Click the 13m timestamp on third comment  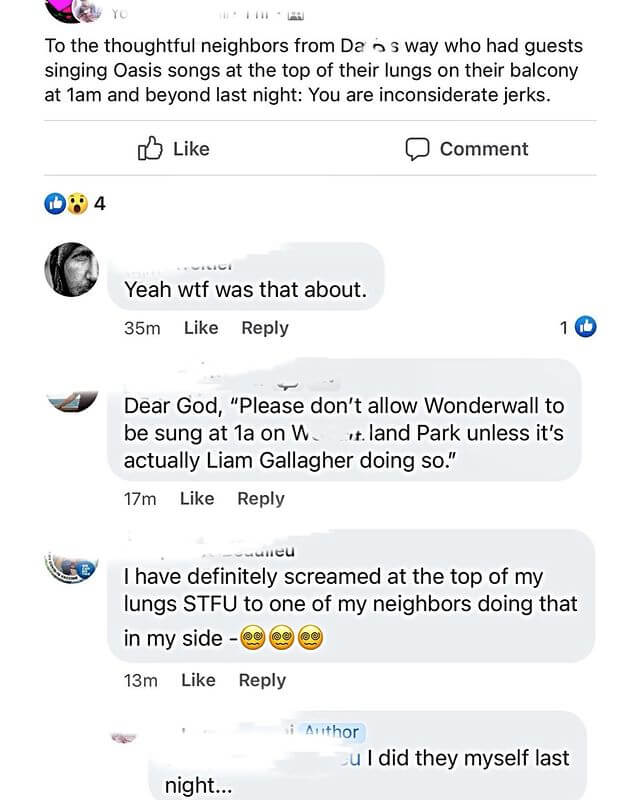click(140, 680)
